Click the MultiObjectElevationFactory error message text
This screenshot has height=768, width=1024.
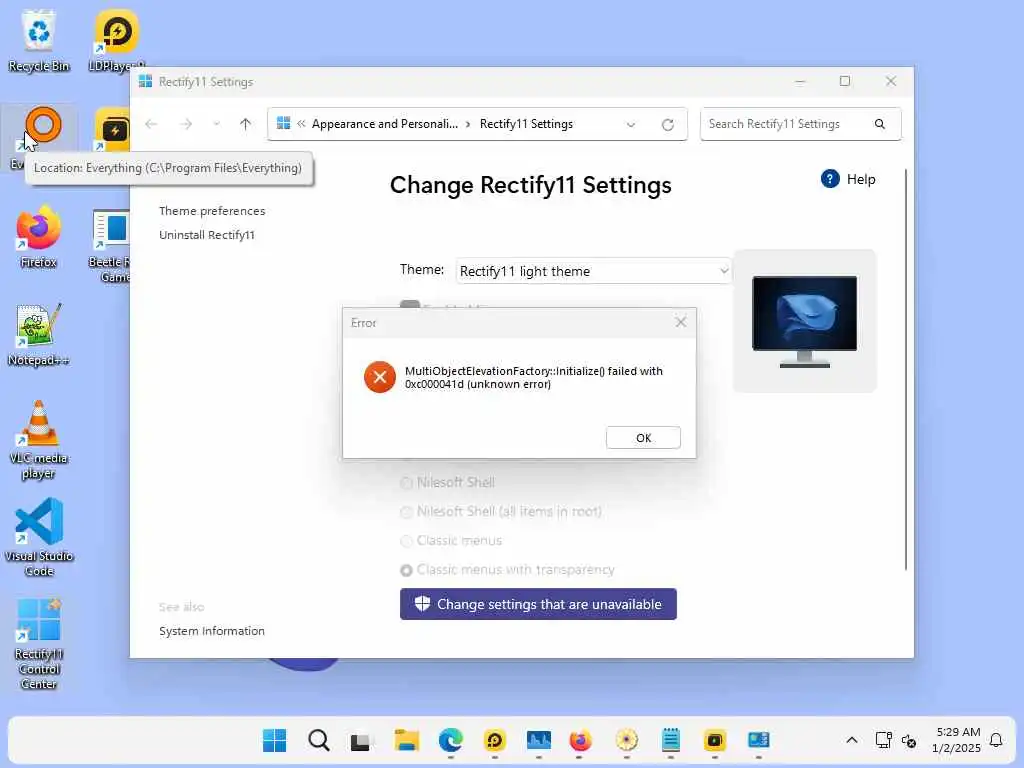[x=534, y=377]
